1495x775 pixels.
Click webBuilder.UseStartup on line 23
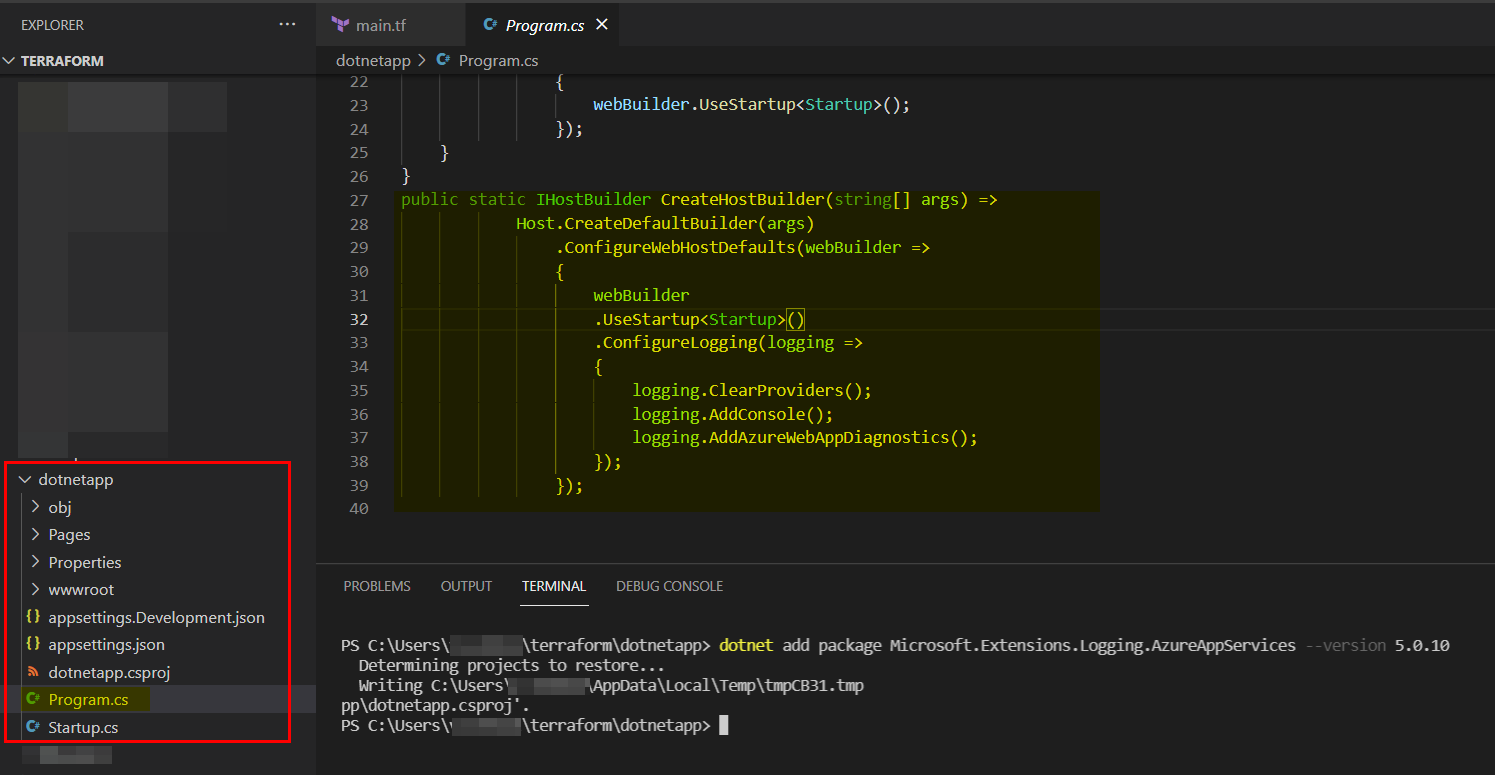pyautogui.click(x=694, y=105)
